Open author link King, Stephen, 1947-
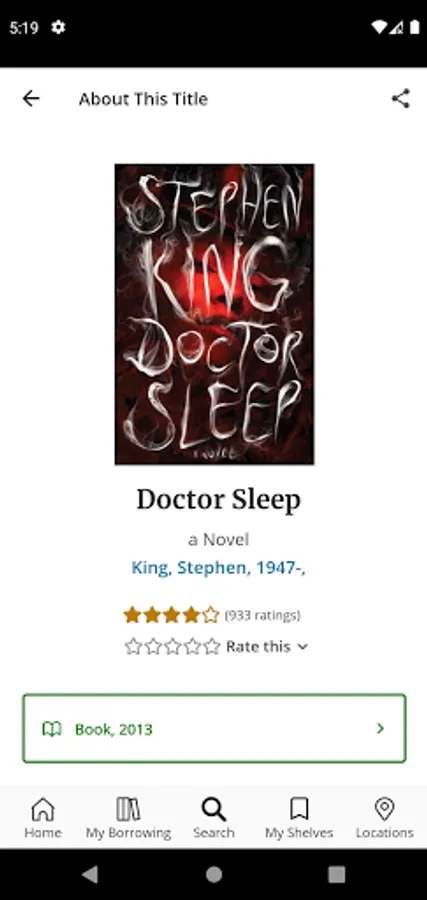Viewport: 427px width, 900px height. tap(218, 568)
